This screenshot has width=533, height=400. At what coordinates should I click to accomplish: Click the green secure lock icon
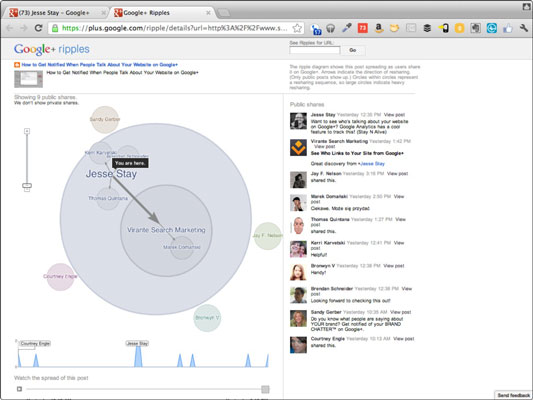tap(55, 29)
